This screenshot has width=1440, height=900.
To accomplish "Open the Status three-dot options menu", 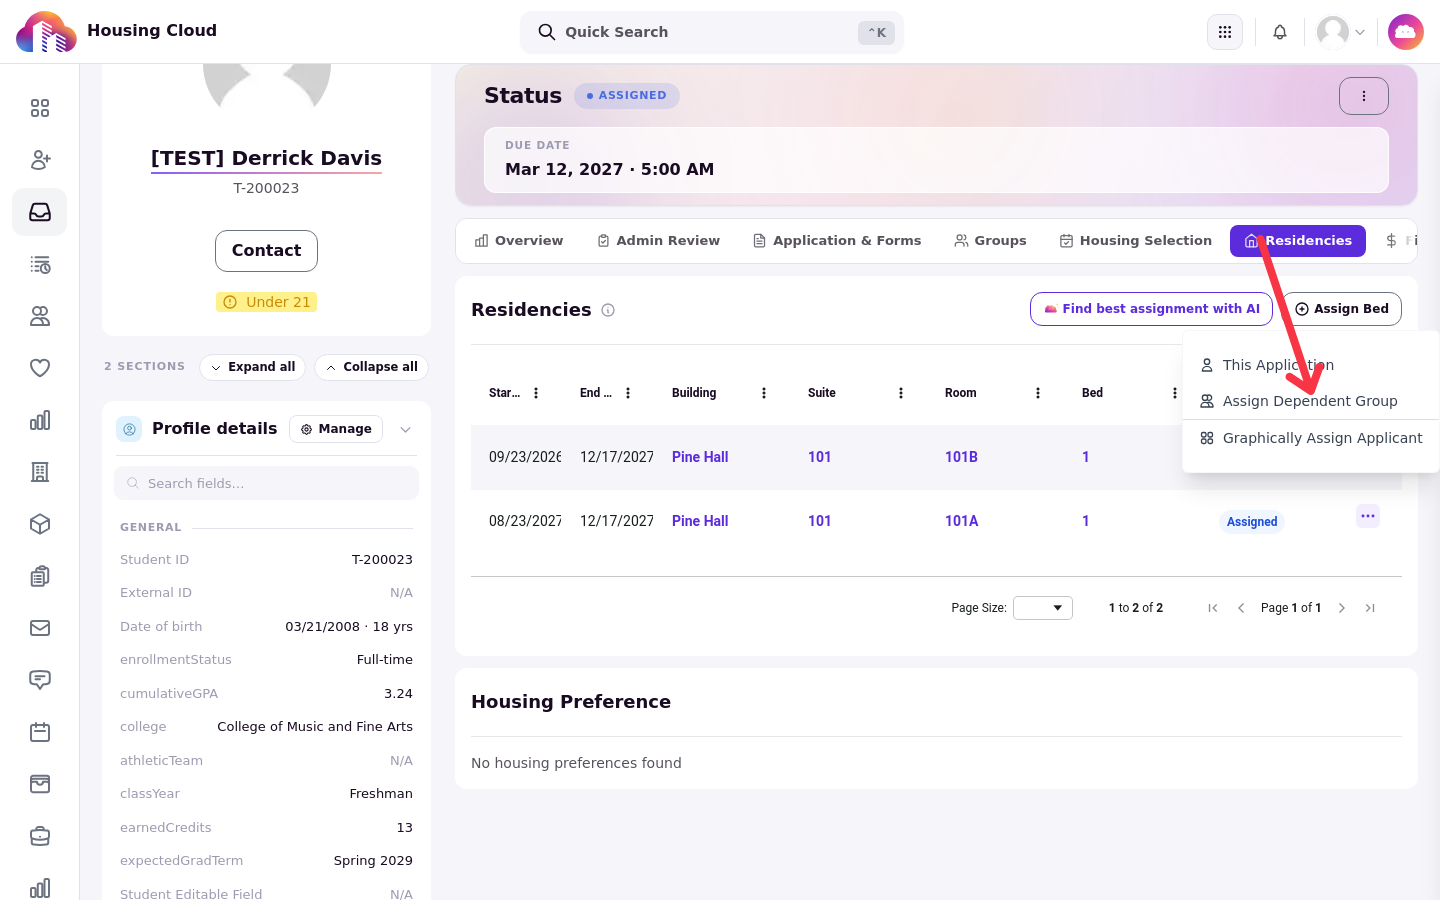I will [x=1364, y=96].
